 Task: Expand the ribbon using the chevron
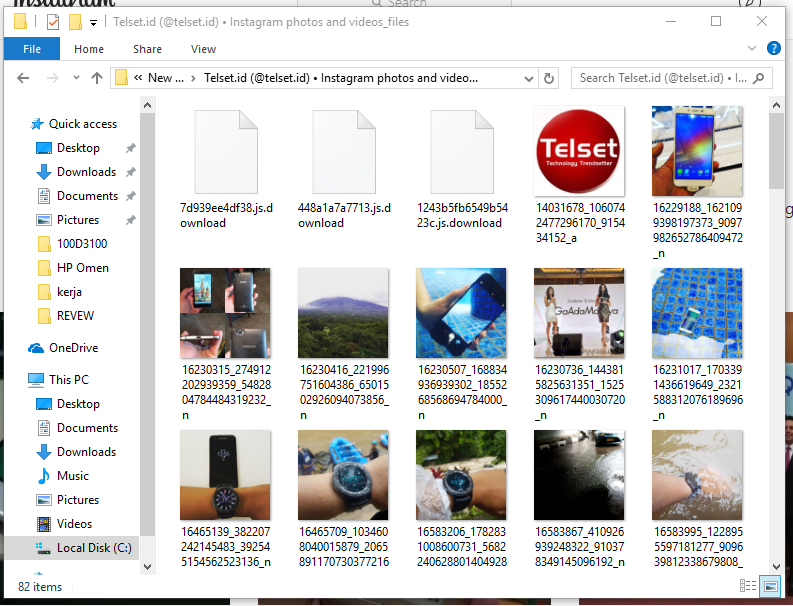753,48
